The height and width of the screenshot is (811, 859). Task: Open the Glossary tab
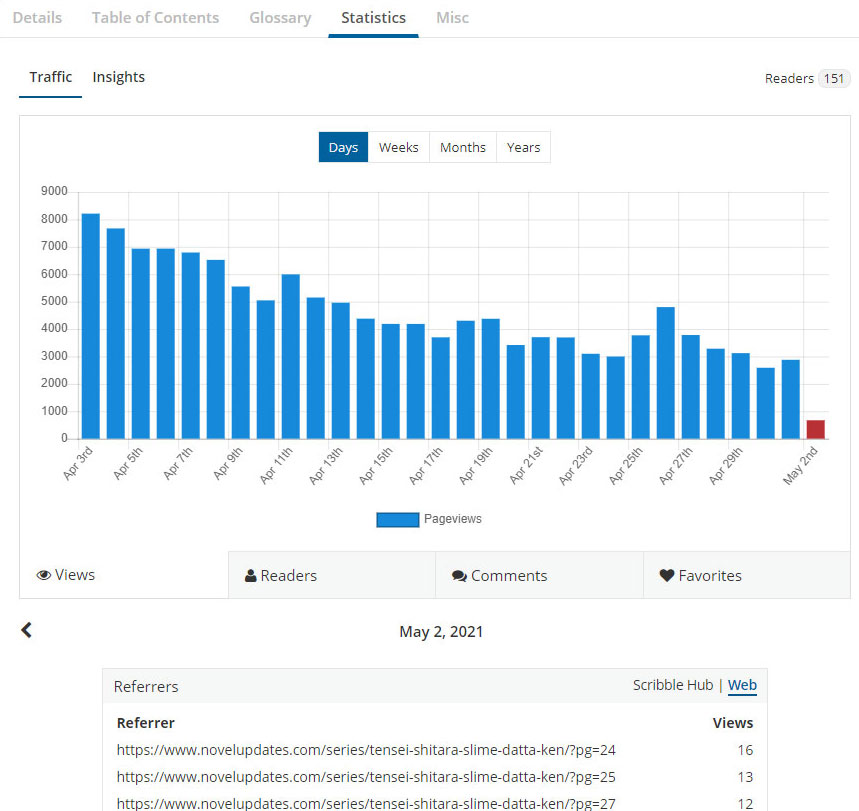pyautogui.click(x=280, y=18)
